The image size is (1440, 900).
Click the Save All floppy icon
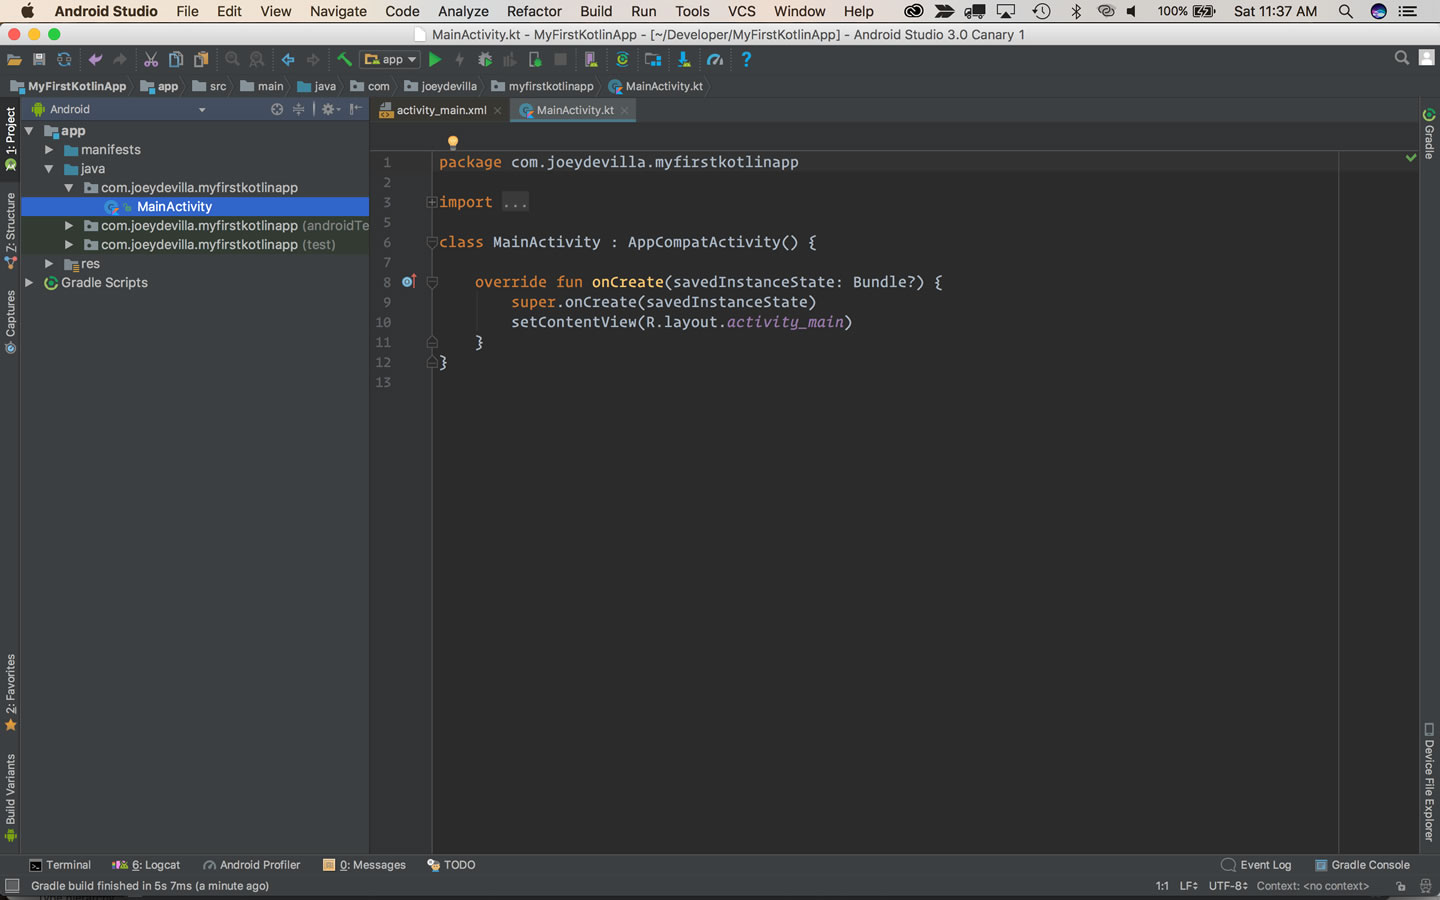click(39, 60)
